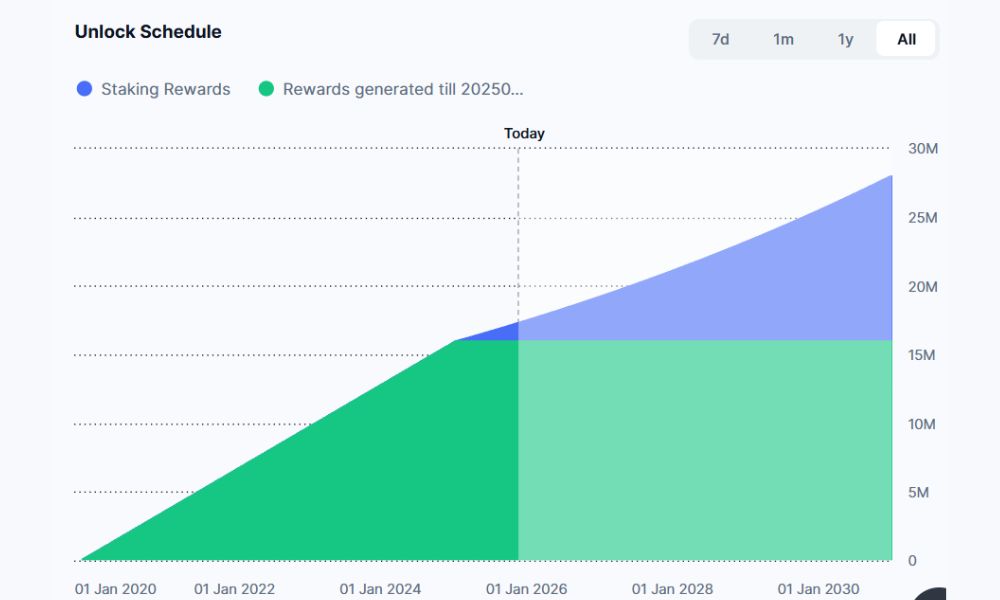The height and width of the screenshot is (600, 1000).
Task: Toggle the Rewards generated till 20250... series
Action: pyautogui.click(x=403, y=89)
